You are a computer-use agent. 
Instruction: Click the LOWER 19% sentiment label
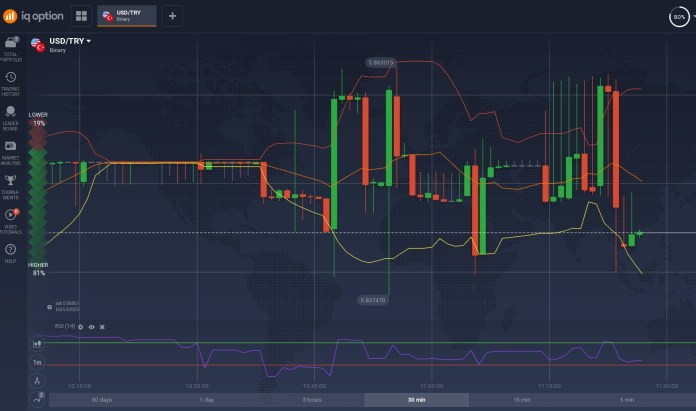[x=38, y=119]
